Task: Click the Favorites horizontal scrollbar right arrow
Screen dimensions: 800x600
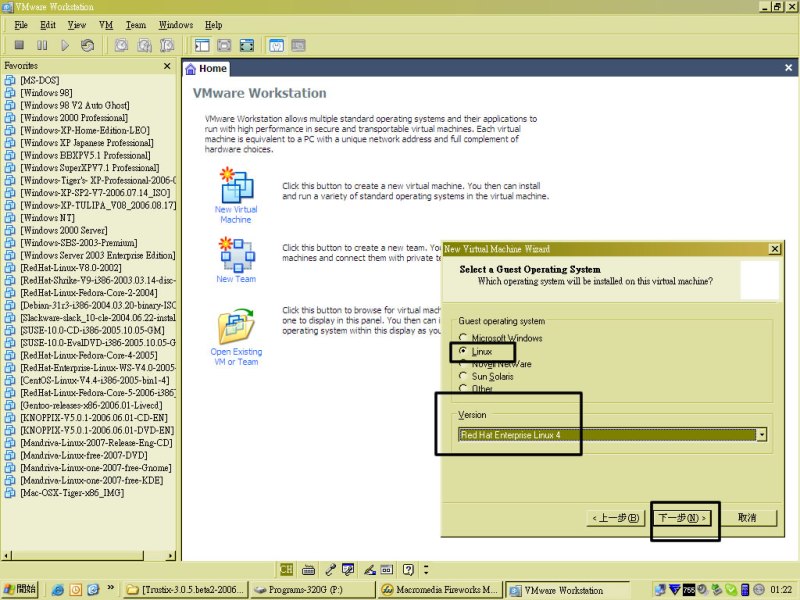Action: (171, 556)
